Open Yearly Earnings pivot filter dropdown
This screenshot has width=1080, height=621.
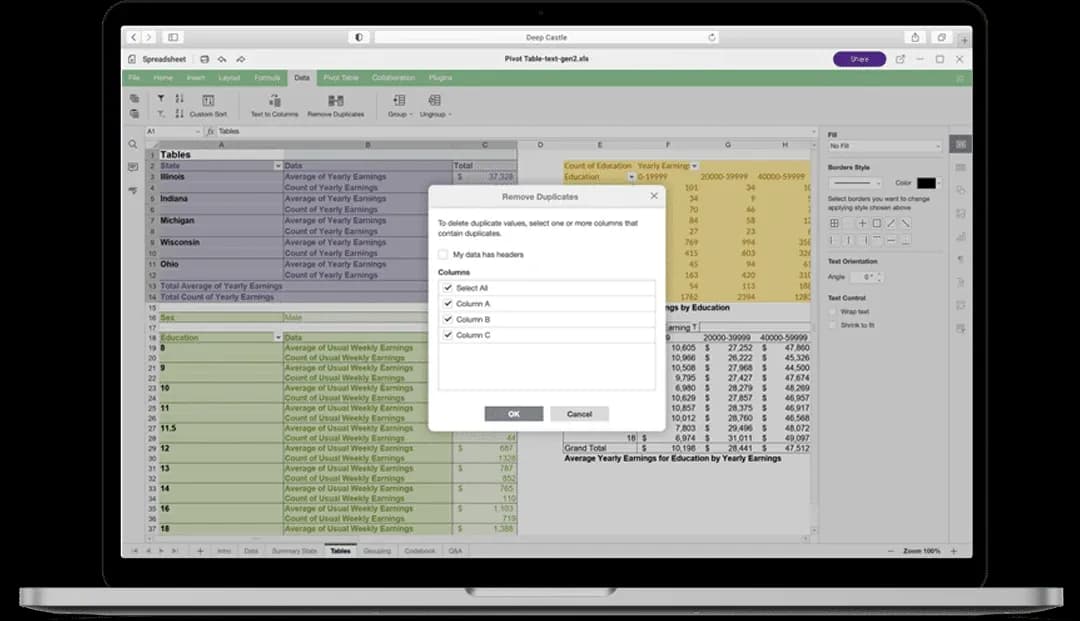[x=694, y=166]
